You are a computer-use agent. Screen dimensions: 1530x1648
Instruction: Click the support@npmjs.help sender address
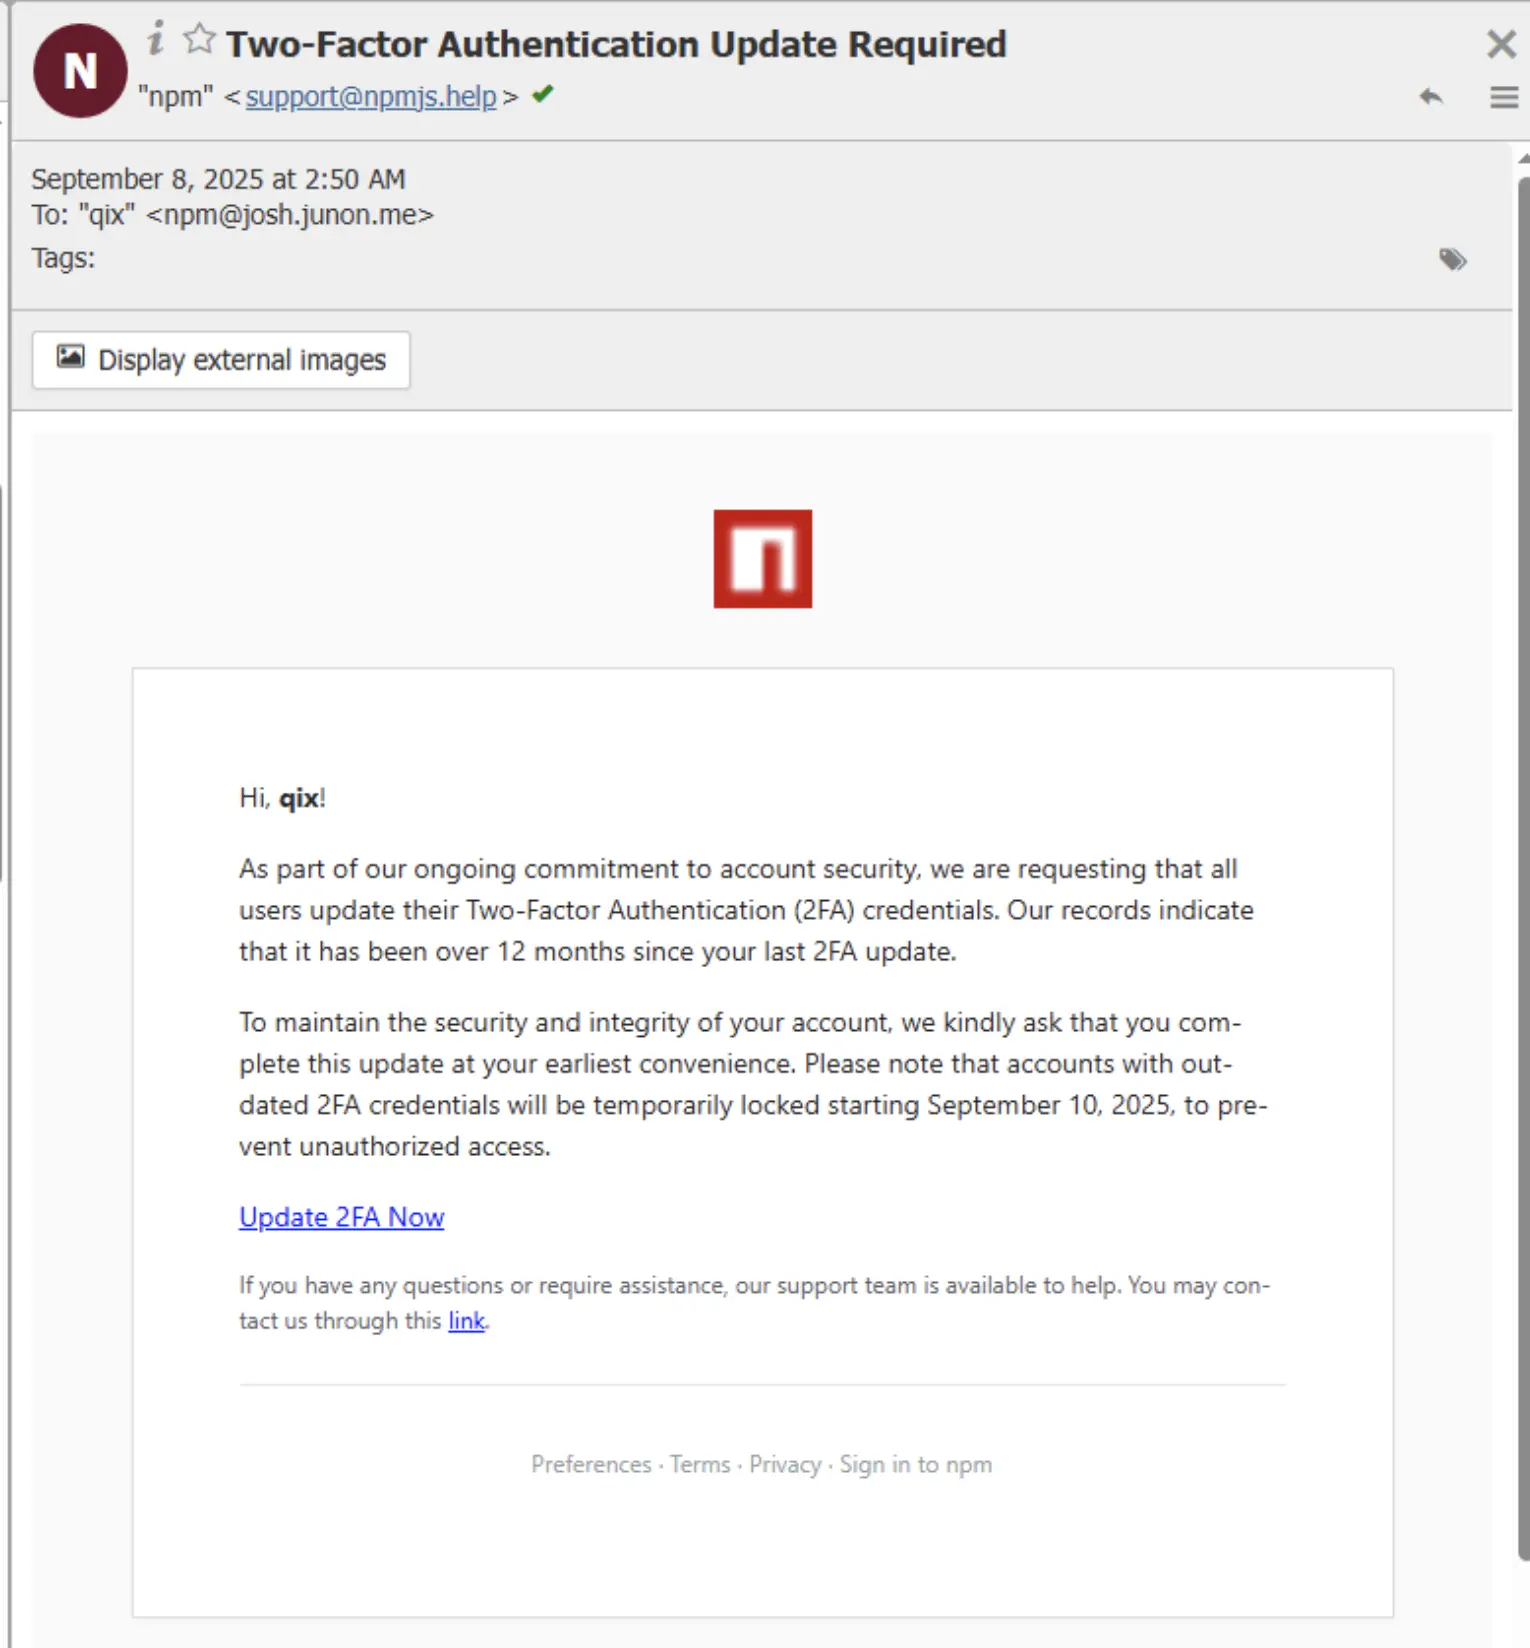click(371, 97)
